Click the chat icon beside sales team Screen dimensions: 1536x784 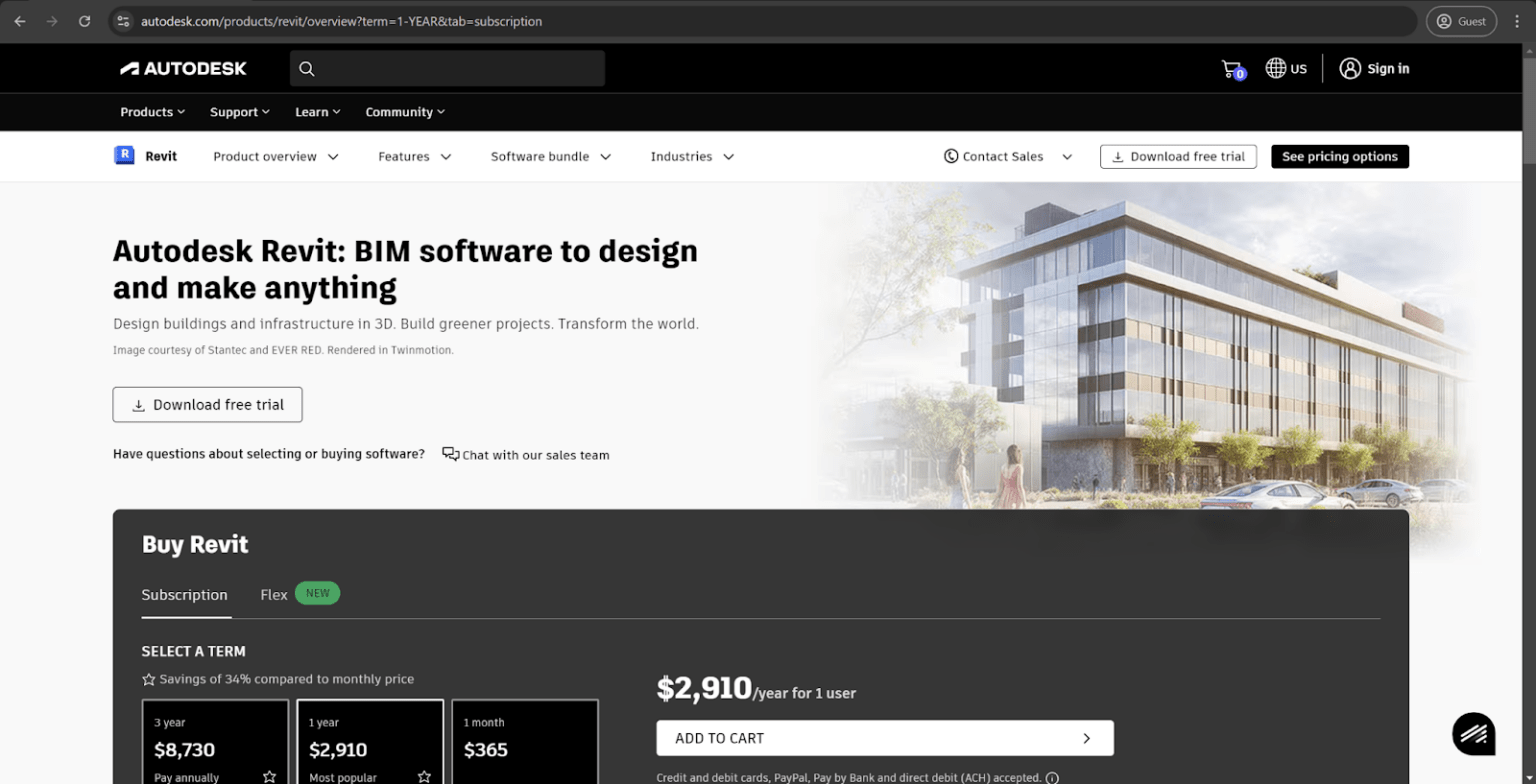tap(451, 454)
